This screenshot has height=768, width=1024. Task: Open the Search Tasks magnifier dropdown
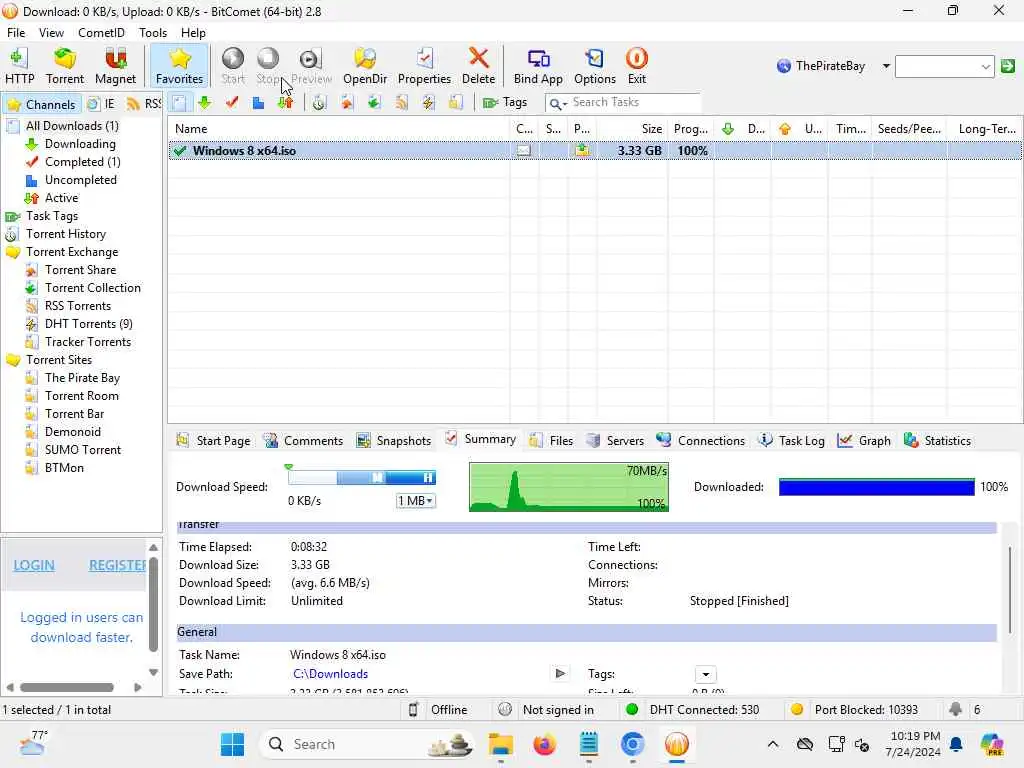click(x=558, y=103)
